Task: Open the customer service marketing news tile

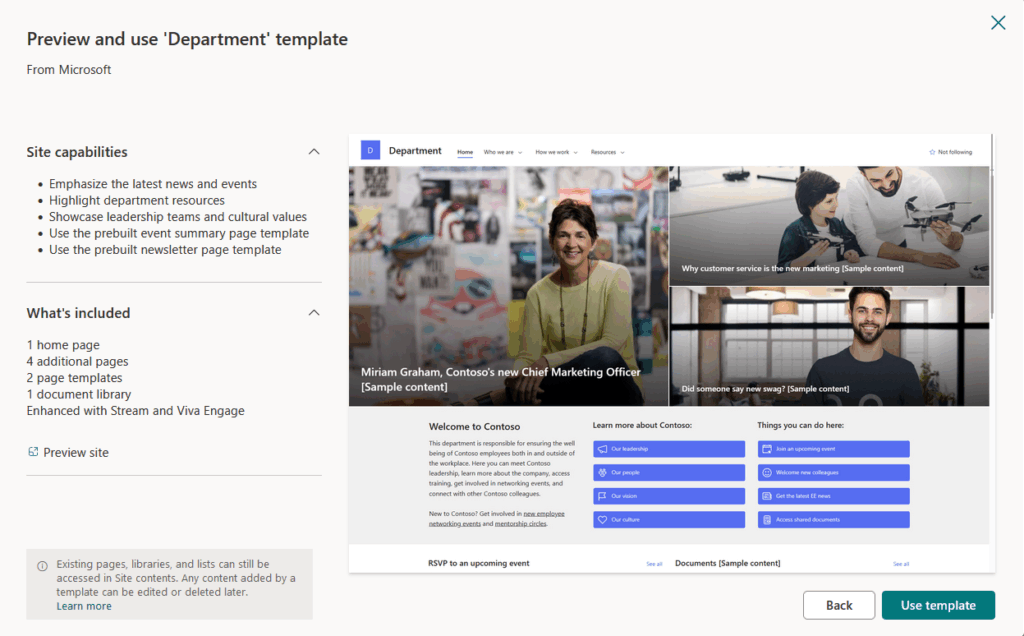Action: click(x=829, y=226)
